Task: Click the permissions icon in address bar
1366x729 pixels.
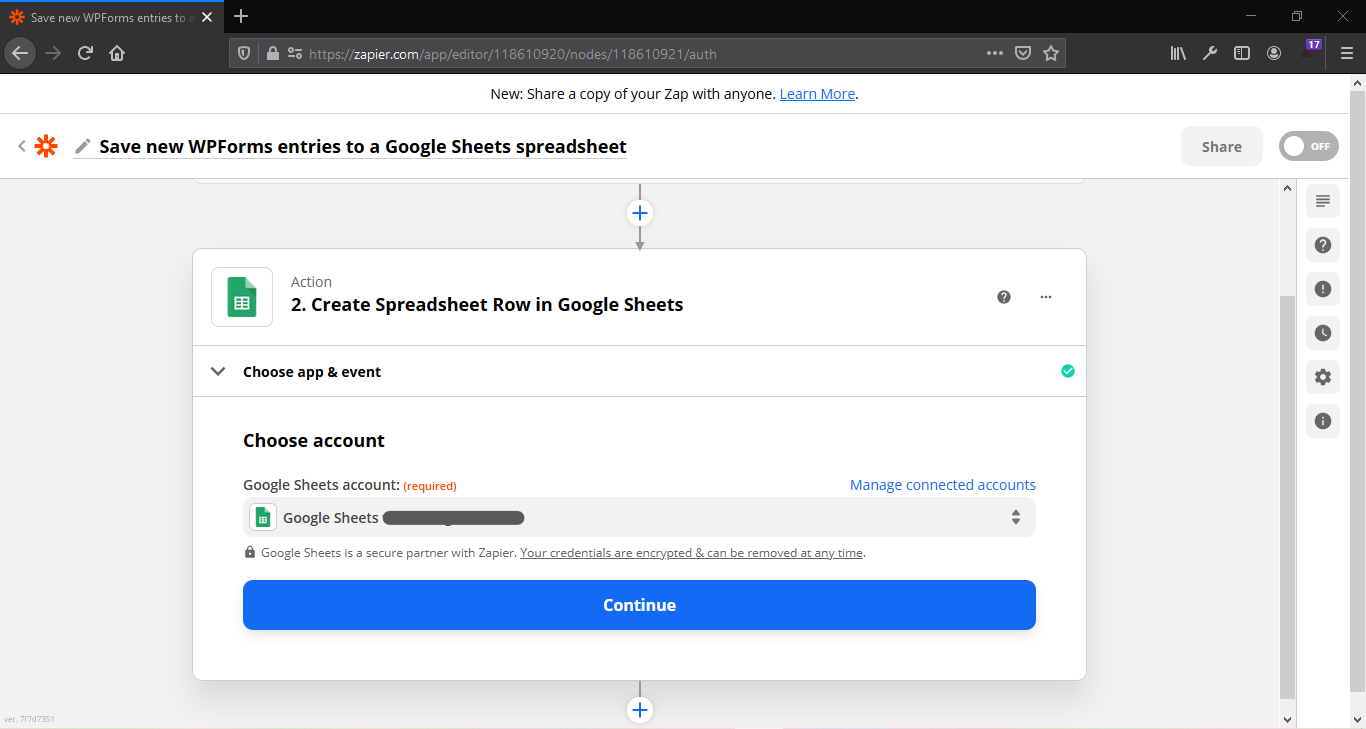Action: tap(295, 53)
